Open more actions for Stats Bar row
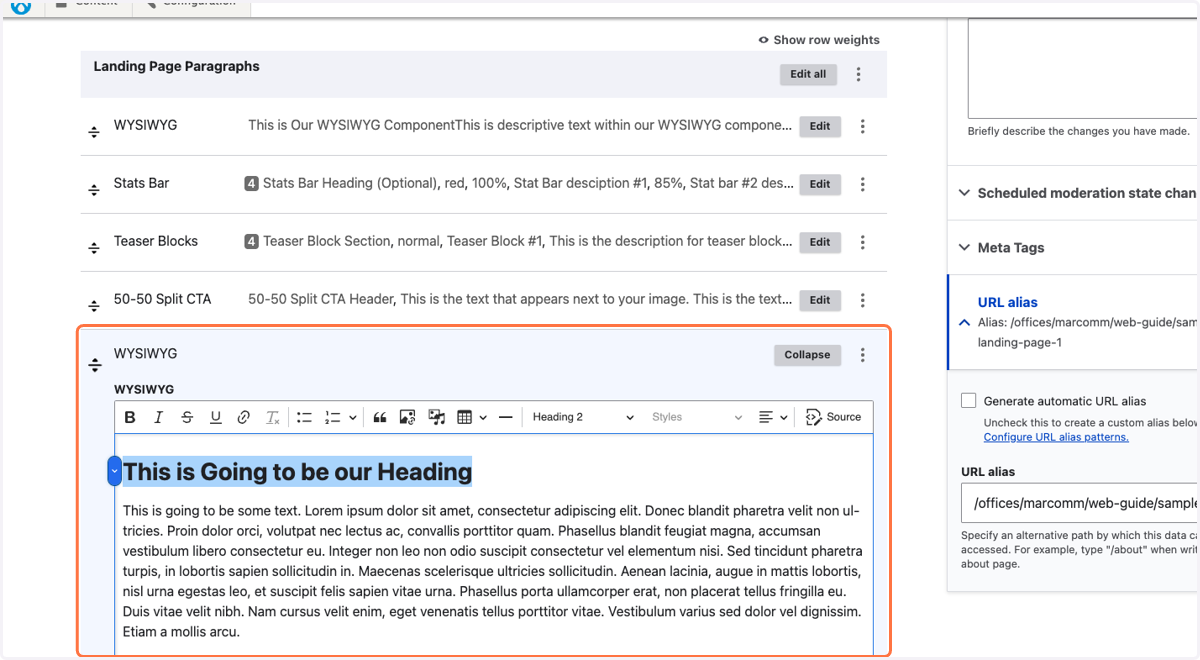 click(x=863, y=185)
